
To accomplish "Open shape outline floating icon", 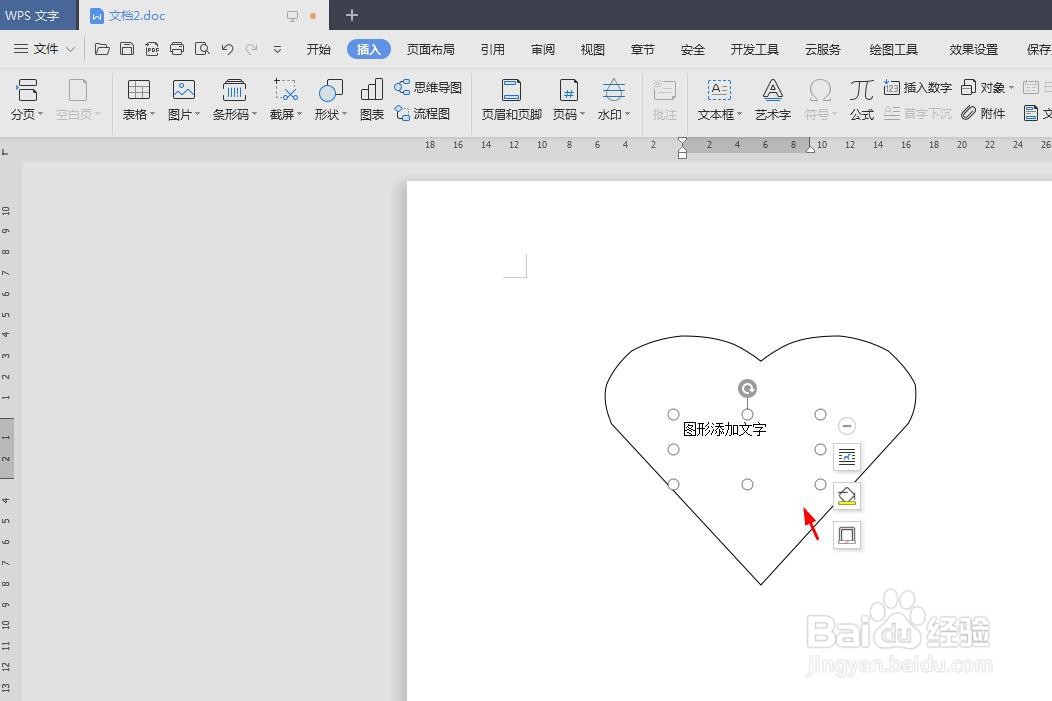I will click(x=847, y=535).
